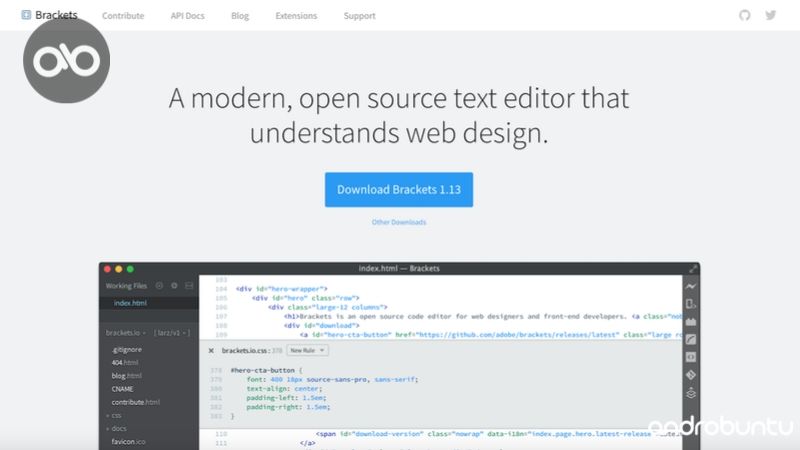Click the red close dot of editor window
This screenshot has width=800, height=450.
click(x=107, y=269)
